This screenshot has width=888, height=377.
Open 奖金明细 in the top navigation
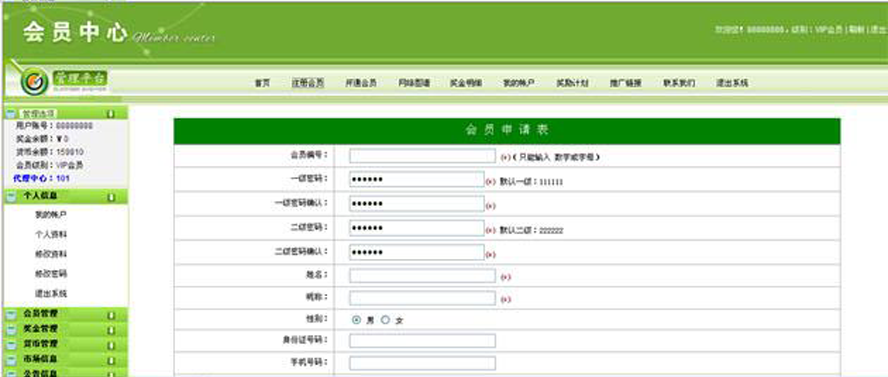(x=466, y=83)
